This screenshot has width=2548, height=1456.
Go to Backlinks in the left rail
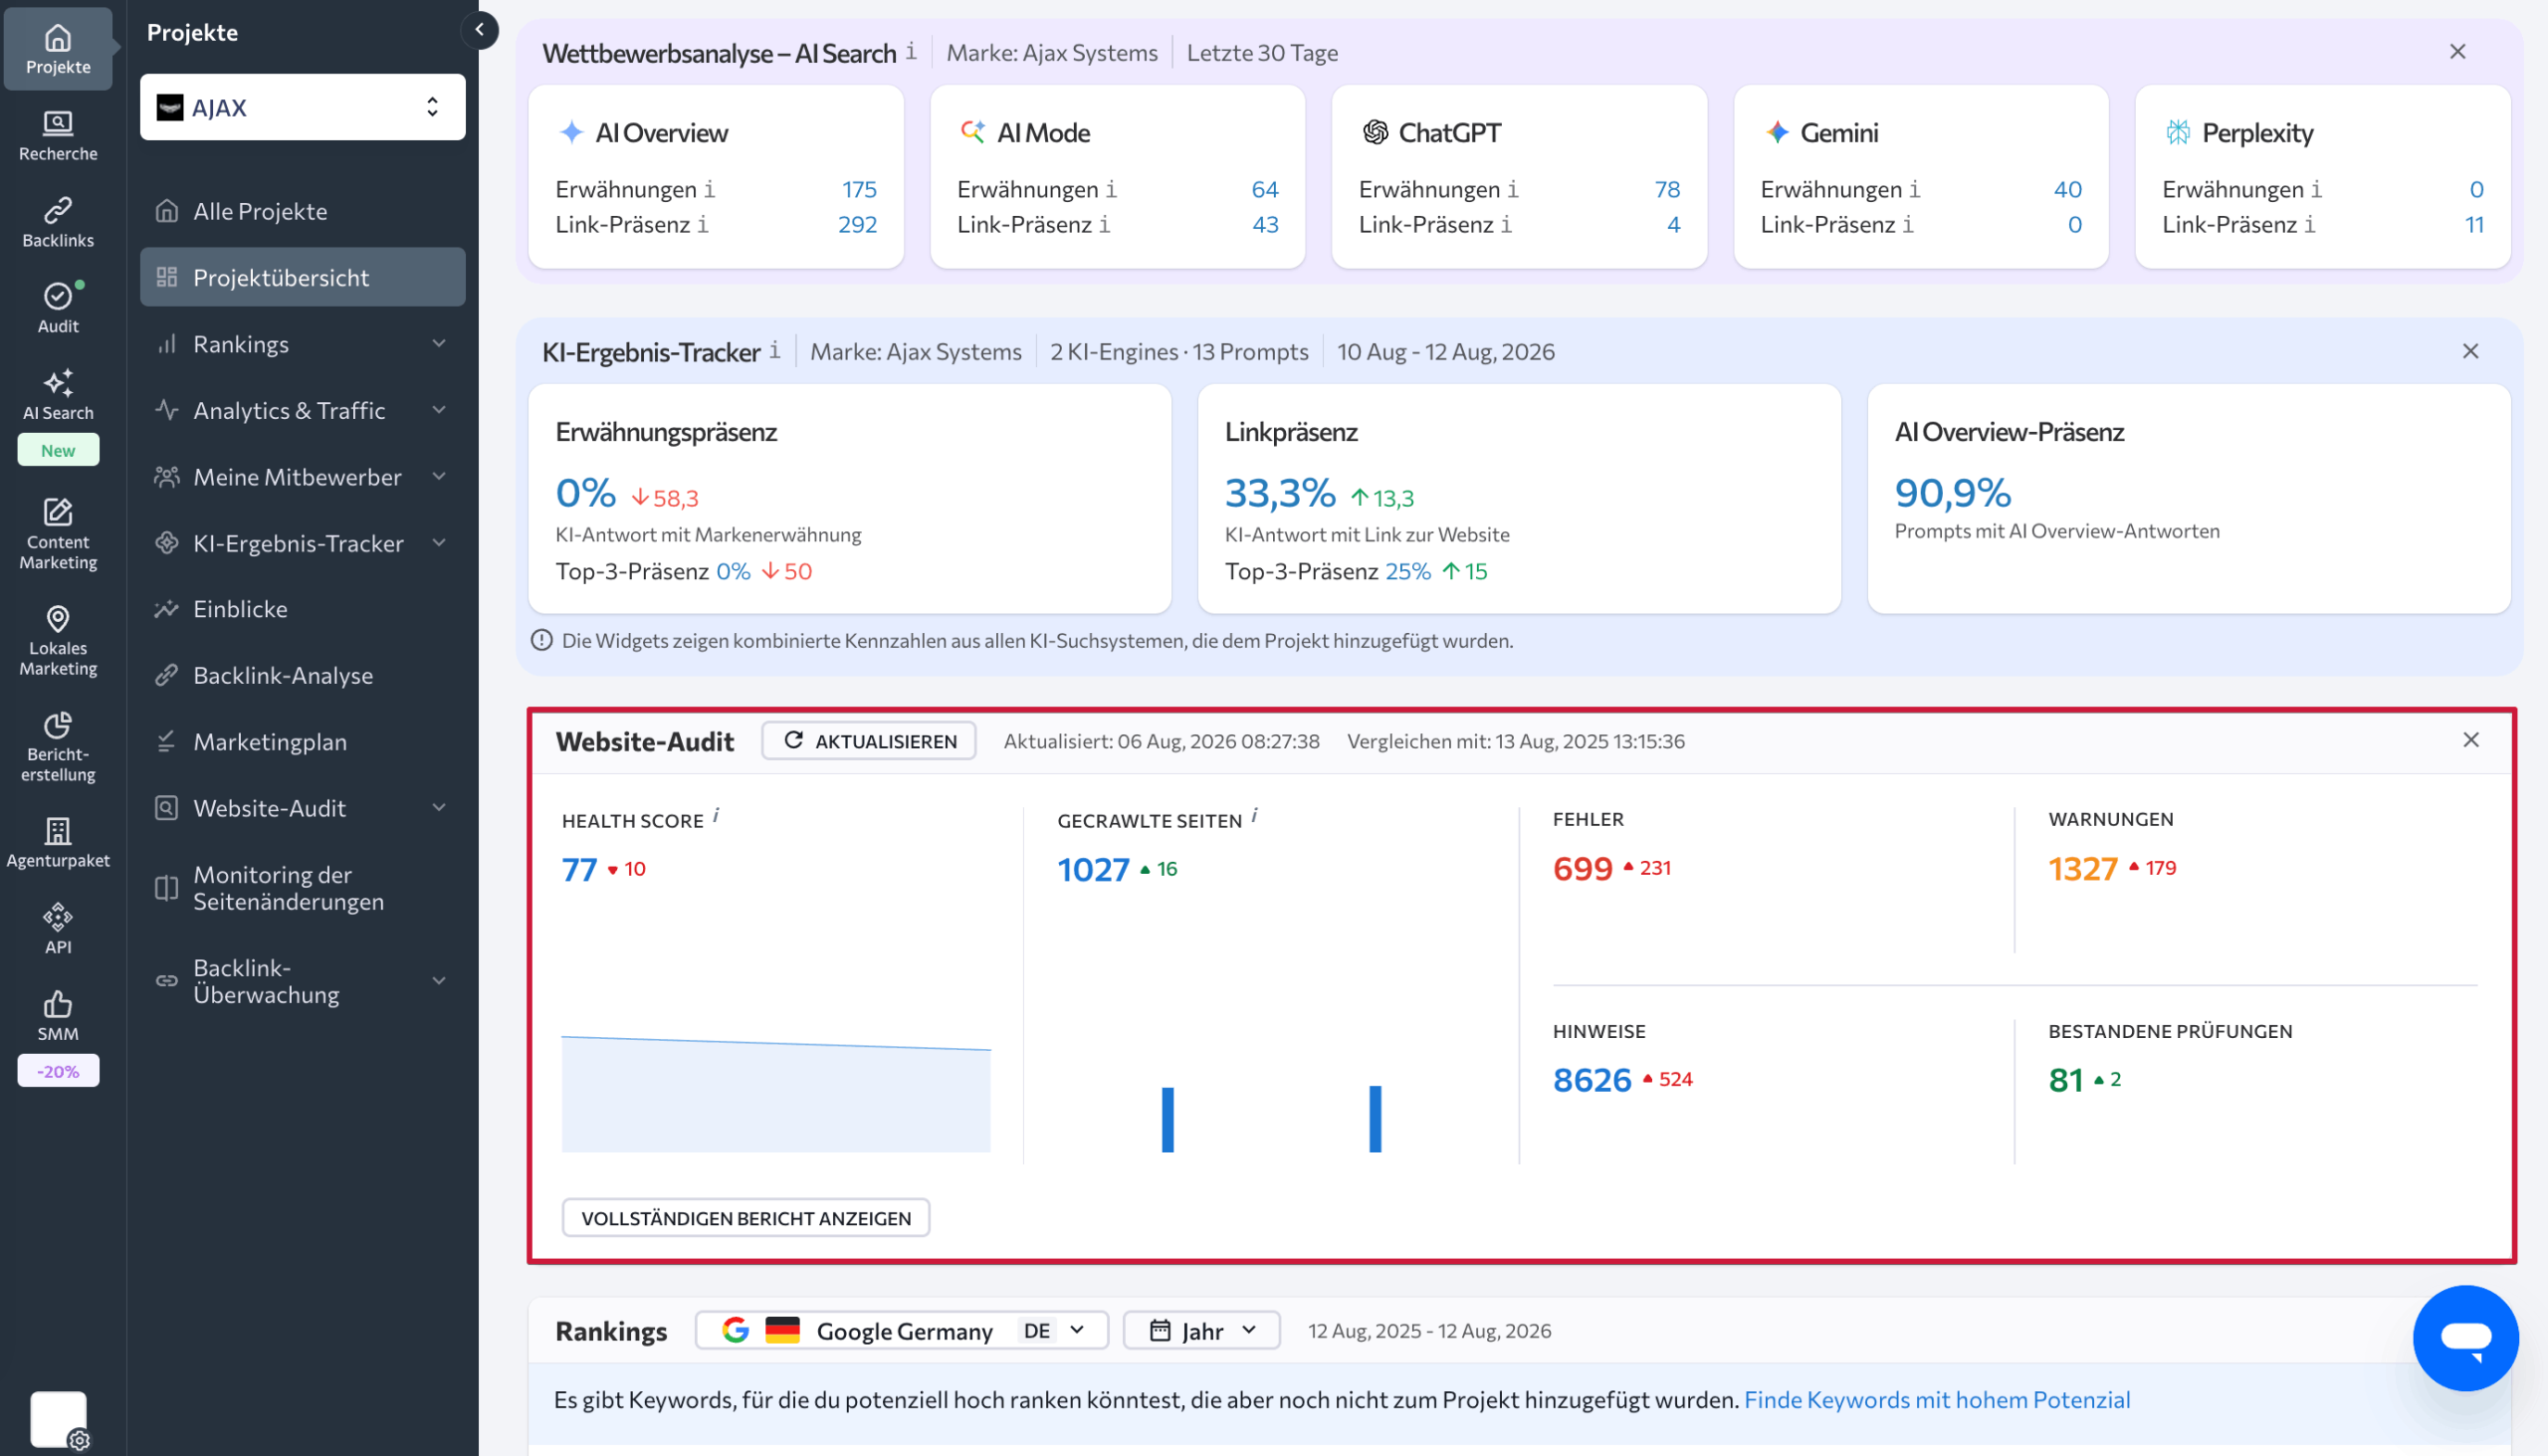pos(58,222)
